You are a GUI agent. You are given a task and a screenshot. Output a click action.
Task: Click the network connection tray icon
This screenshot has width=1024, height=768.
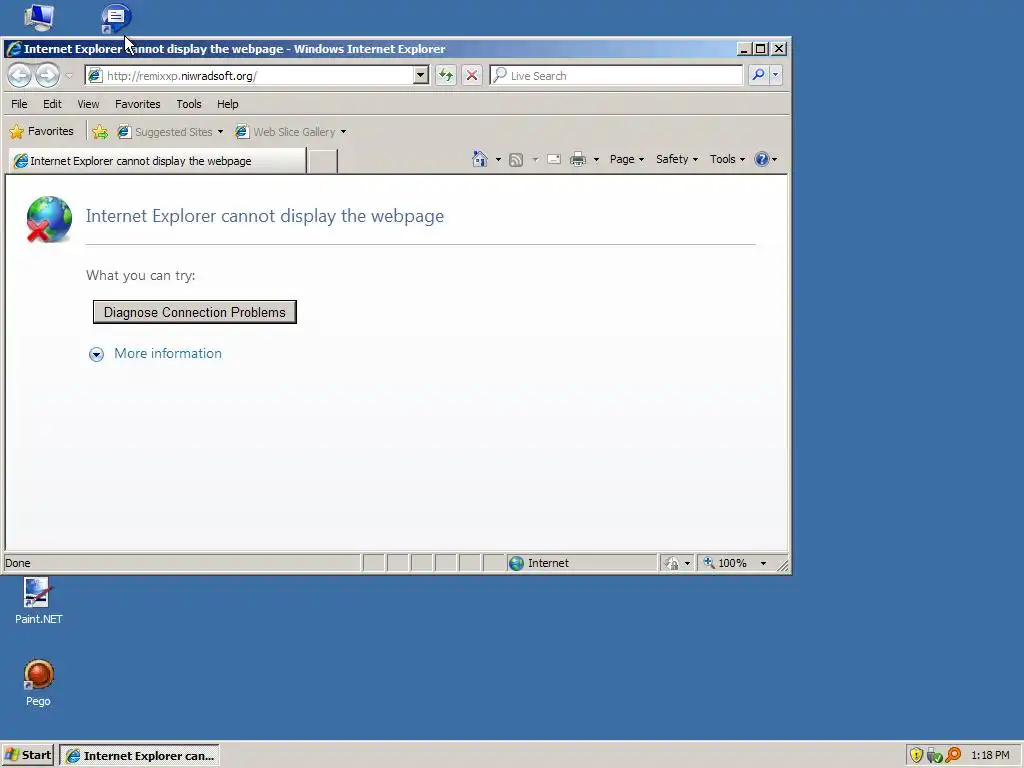coord(935,756)
